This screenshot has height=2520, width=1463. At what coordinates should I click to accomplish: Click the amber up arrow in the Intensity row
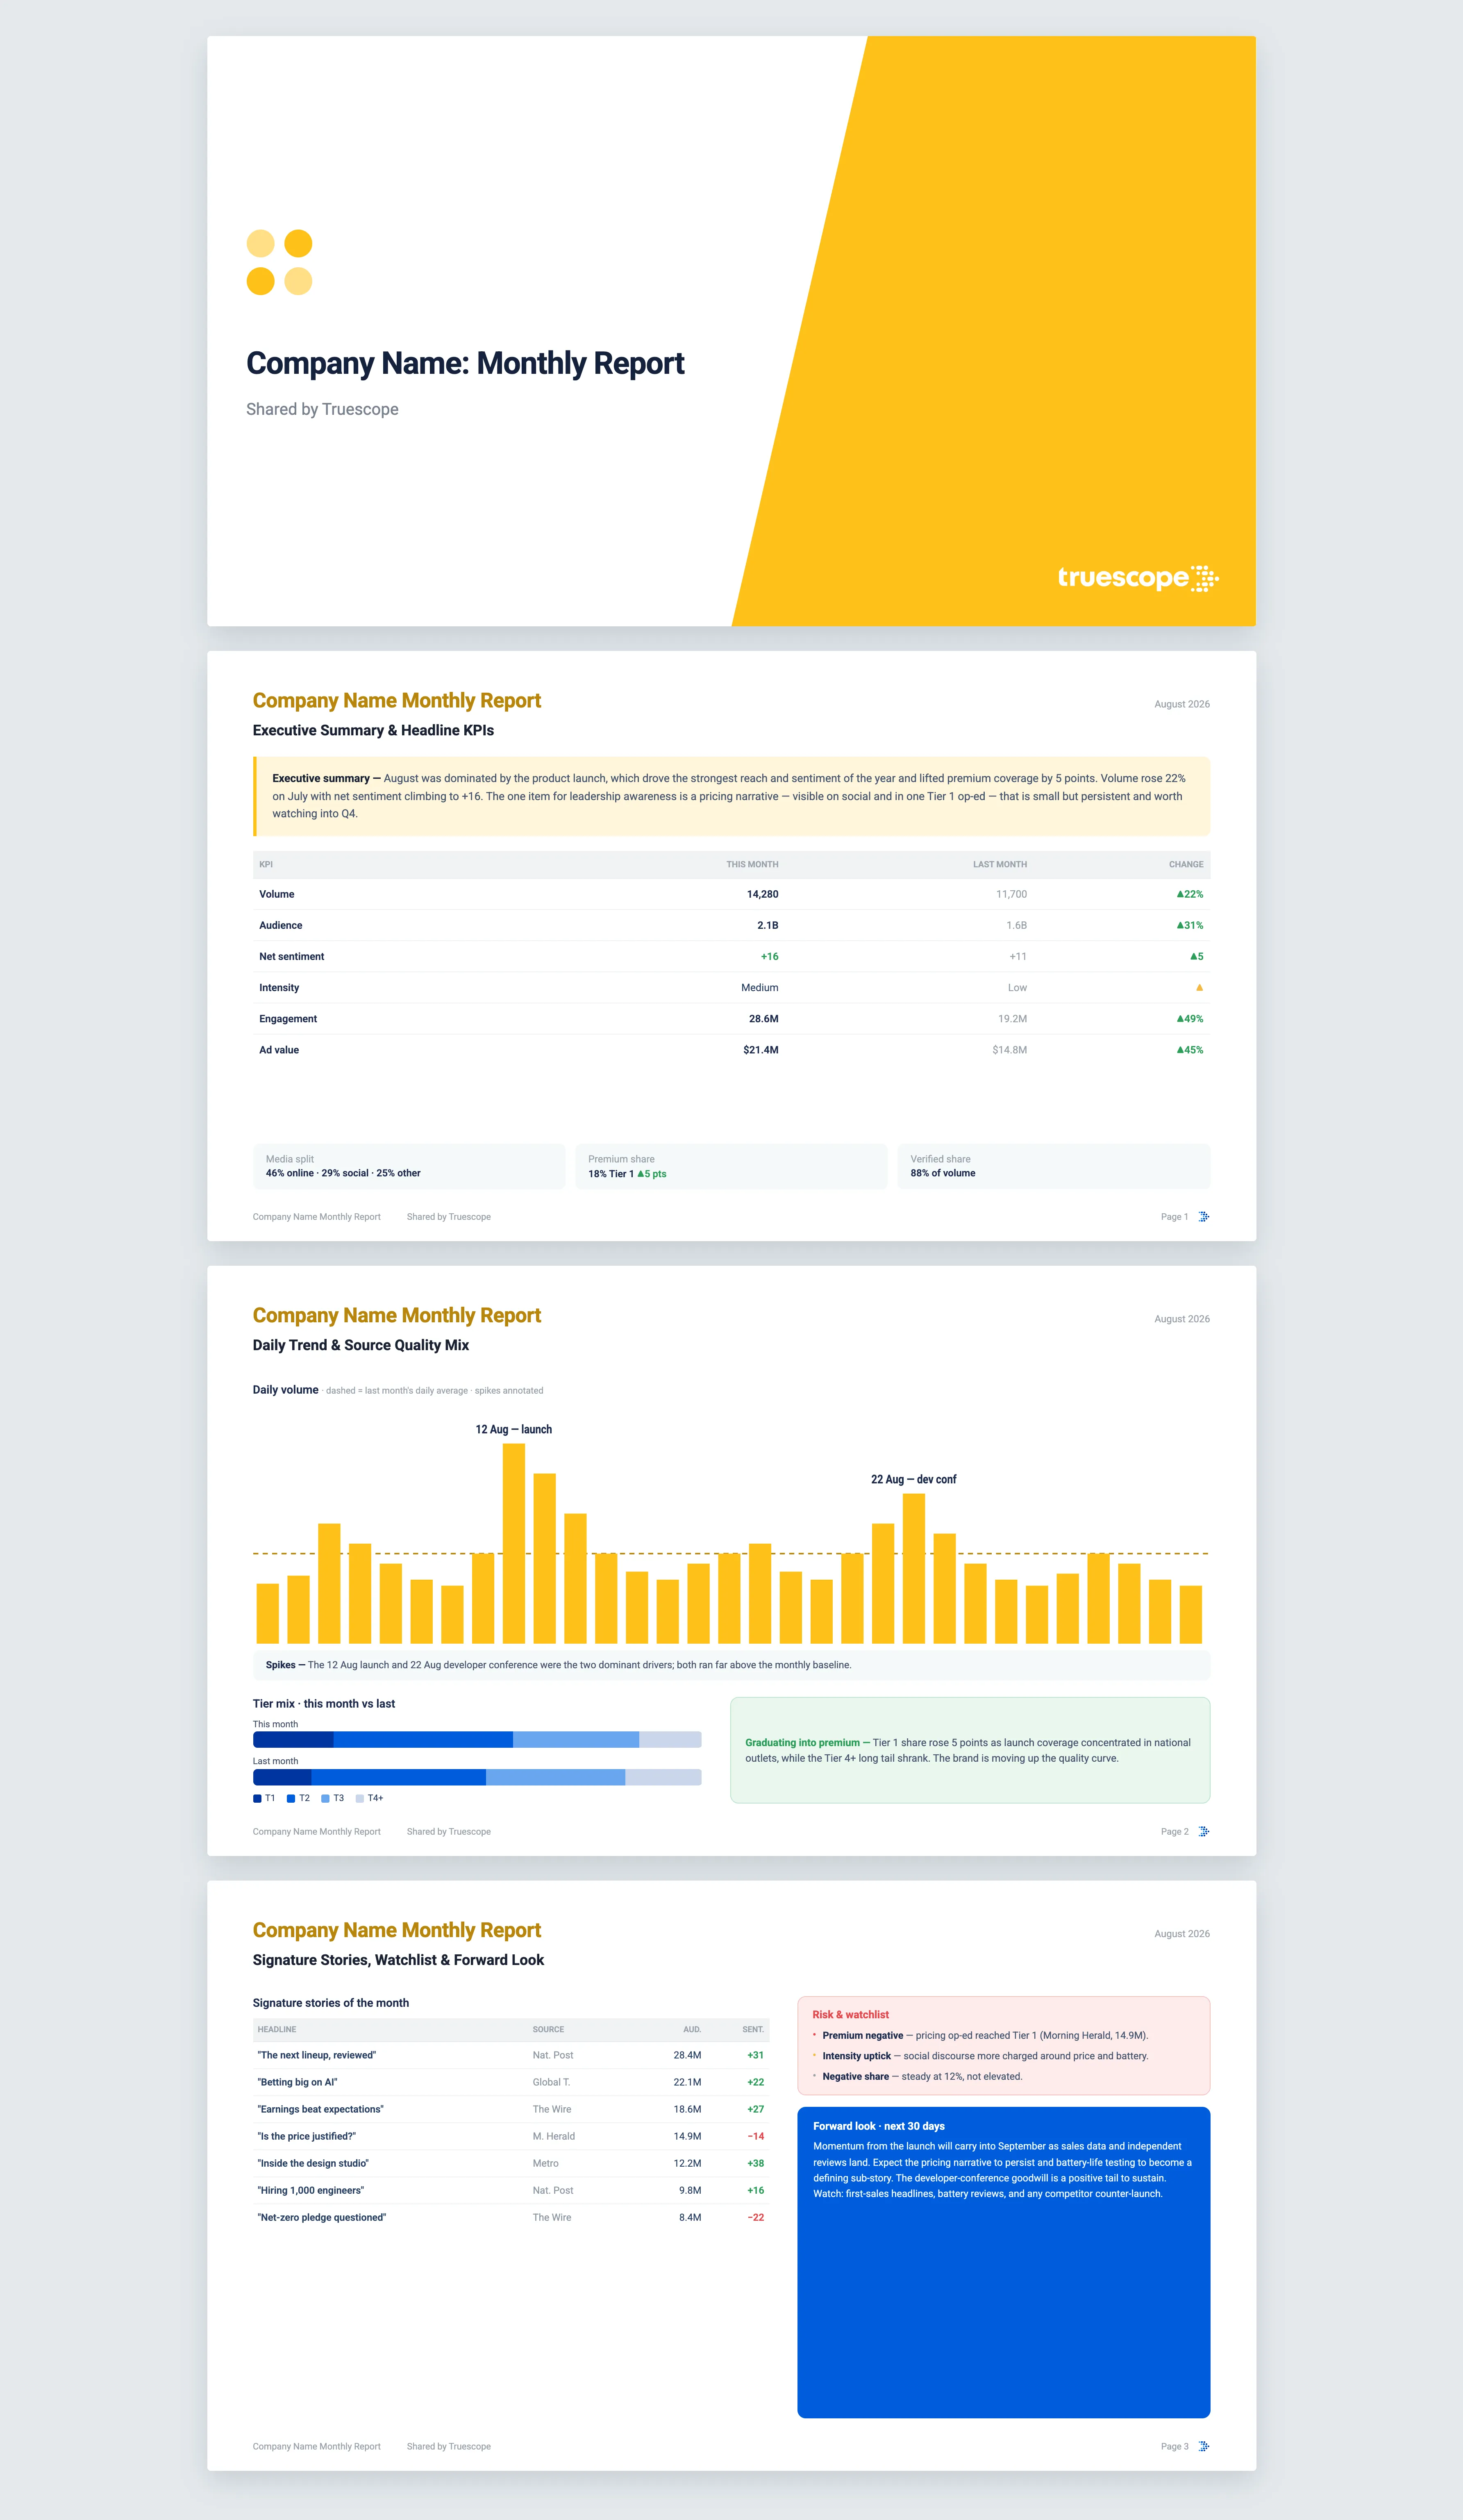pyautogui.click(x=1199, y=988)
